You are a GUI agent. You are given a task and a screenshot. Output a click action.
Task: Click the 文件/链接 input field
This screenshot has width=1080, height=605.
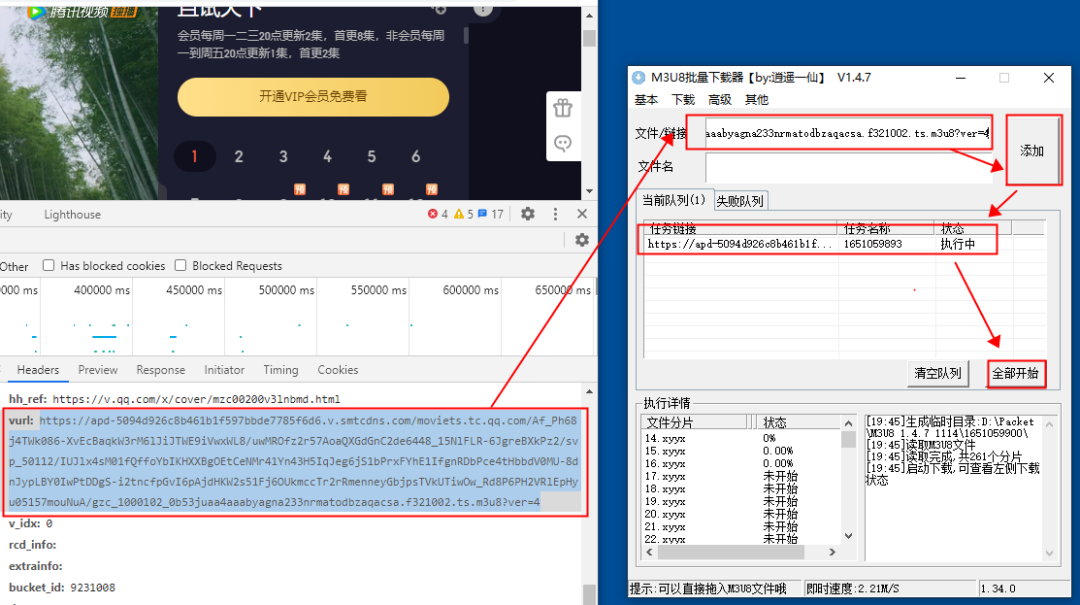point(847,133)
